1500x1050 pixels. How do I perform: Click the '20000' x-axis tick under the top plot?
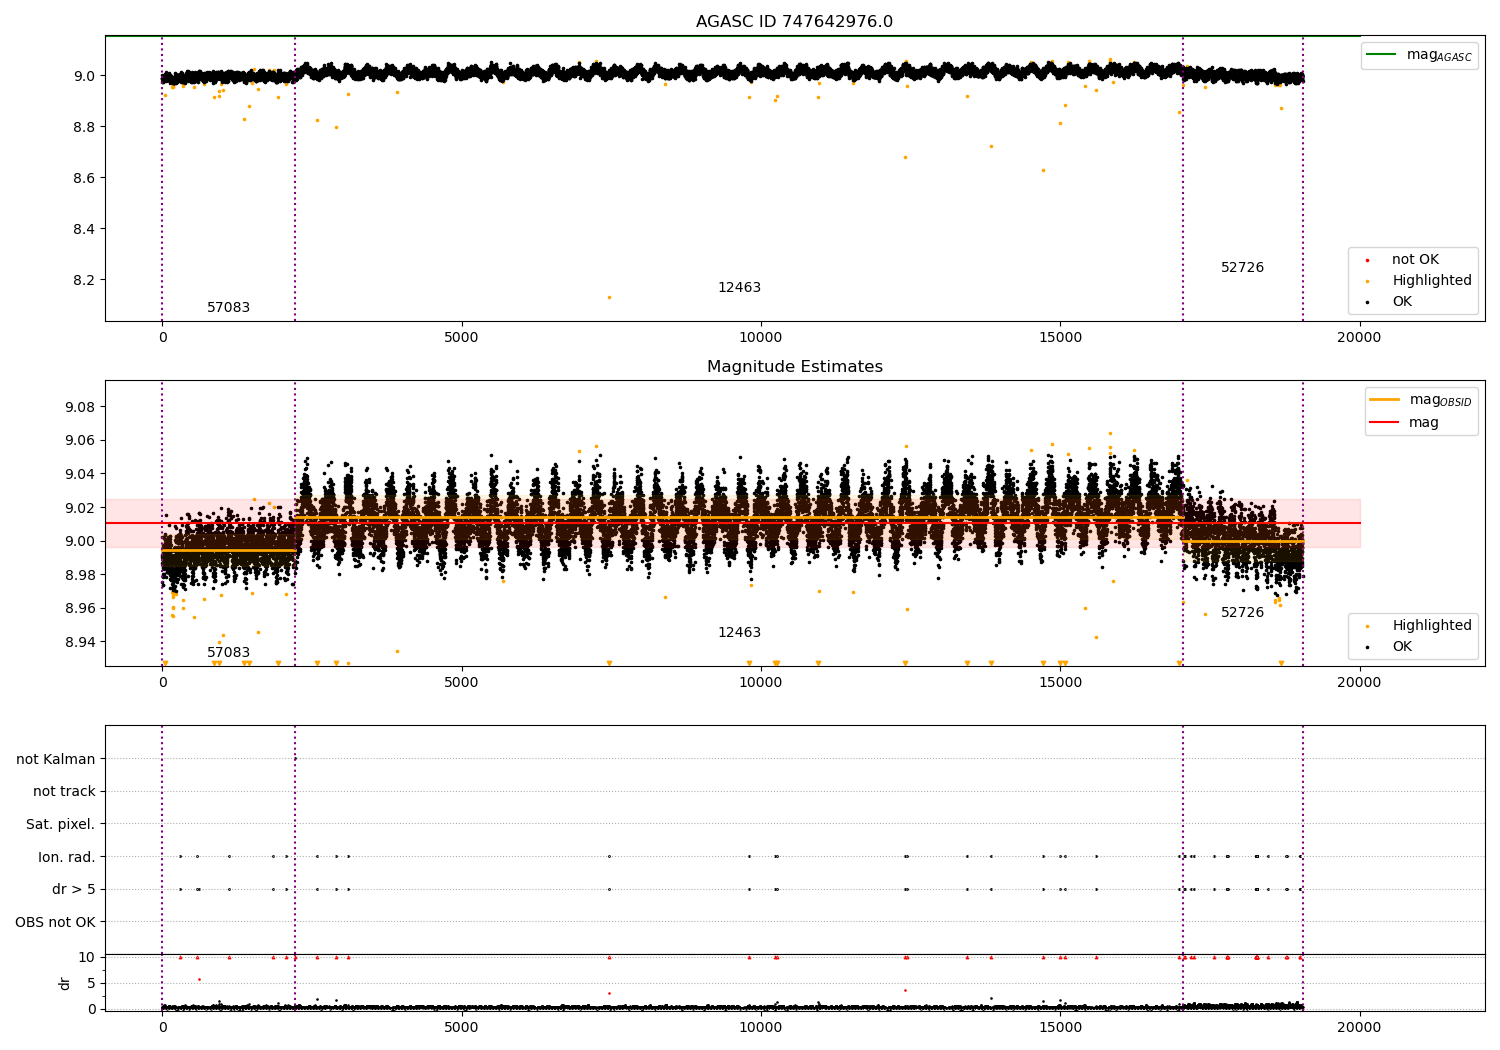pos(1359,338)
